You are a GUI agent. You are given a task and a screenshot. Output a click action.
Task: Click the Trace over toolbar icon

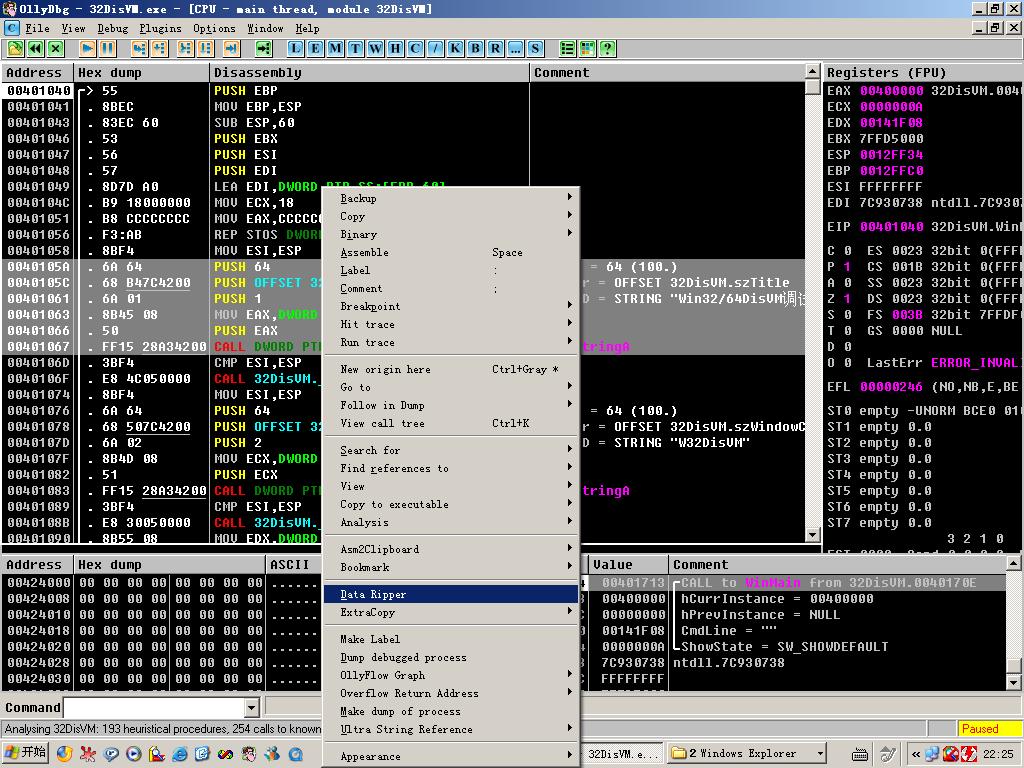point(206,48)
